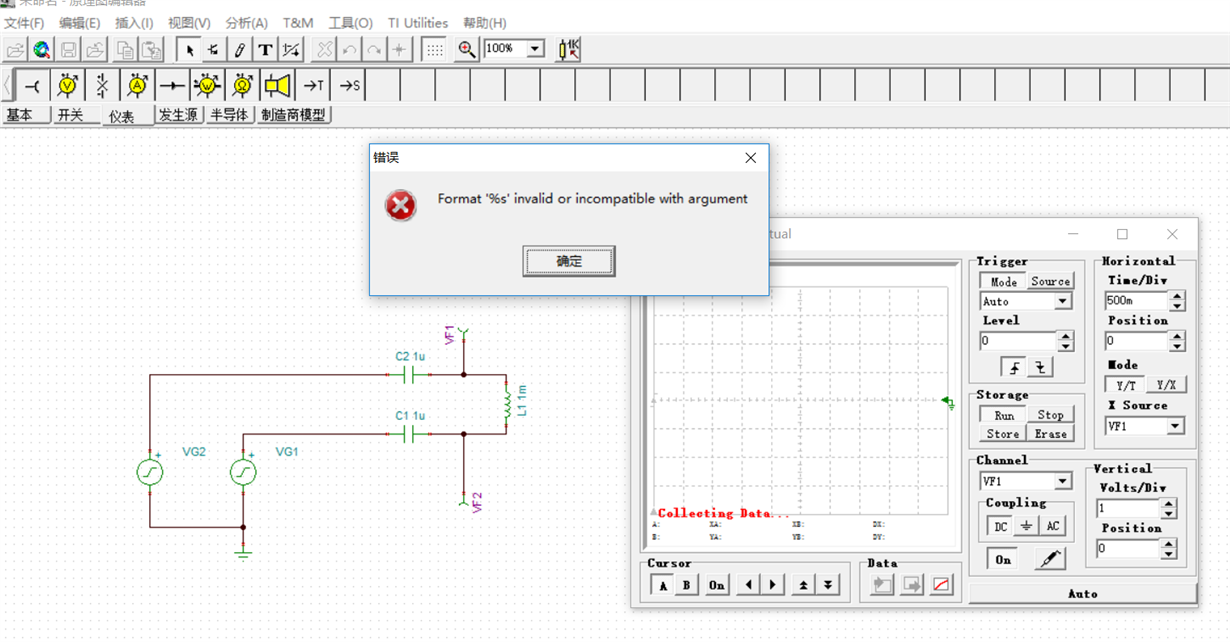Select the →T component icon
1230x642 pixels.
click(313, 86)
